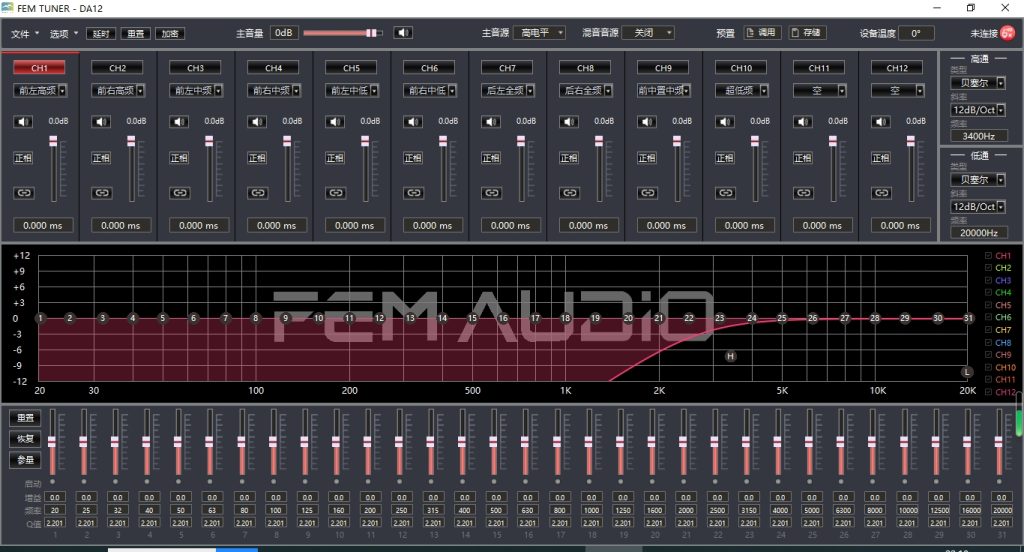Click the CH4 link chain icon
This screenshot has width=1024, height=552.
[x=258, y=193]
